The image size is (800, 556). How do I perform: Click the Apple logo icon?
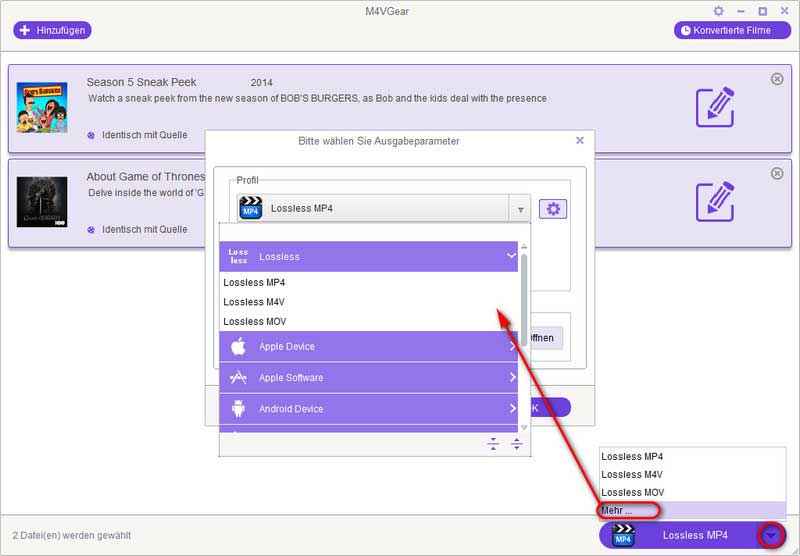238,346
